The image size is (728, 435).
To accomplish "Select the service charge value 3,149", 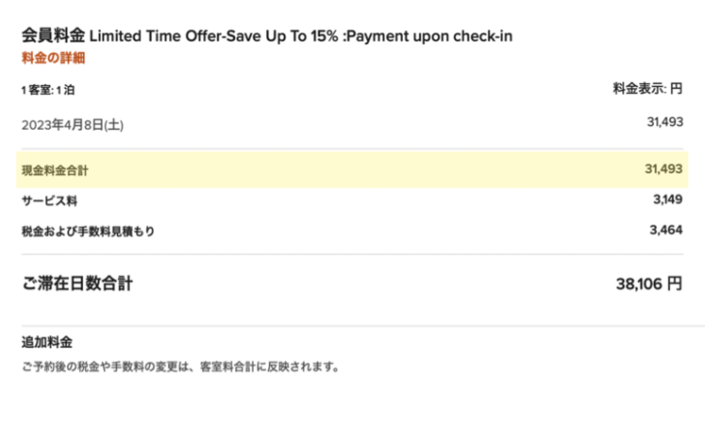I will pyautogui.click(x=668, y=200).
